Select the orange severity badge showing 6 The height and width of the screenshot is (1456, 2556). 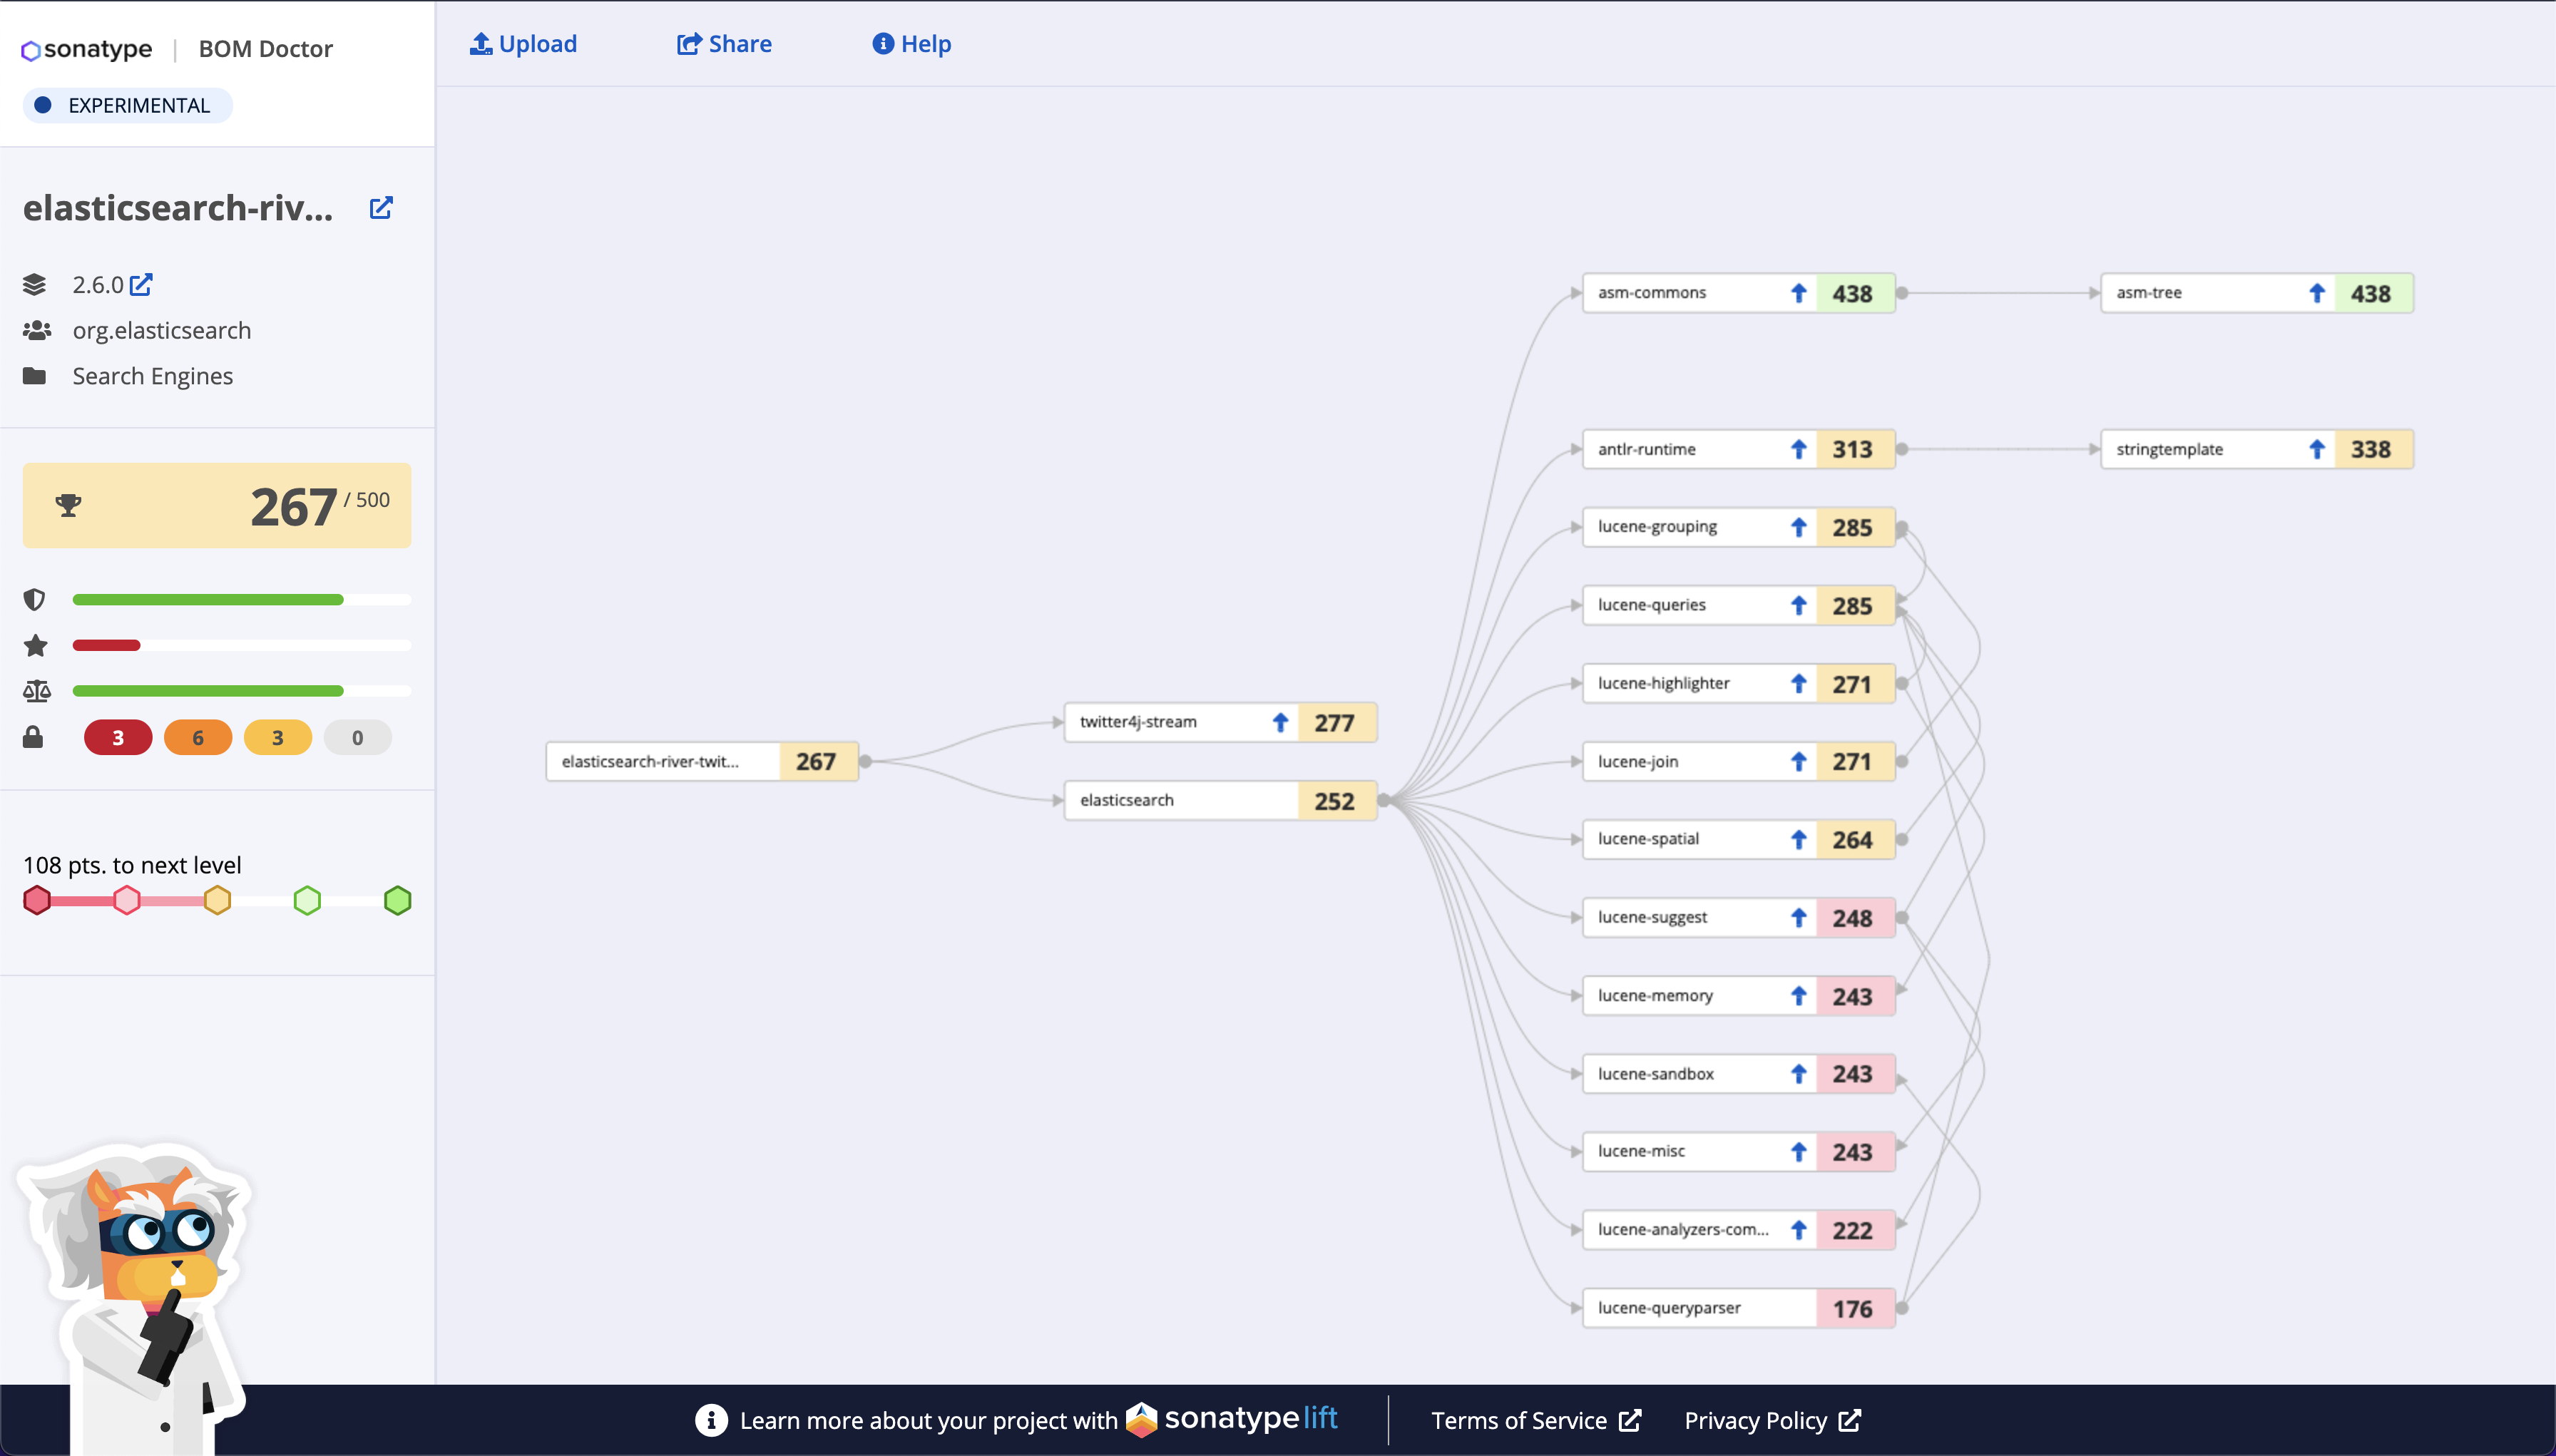click(x=198, y=738)
